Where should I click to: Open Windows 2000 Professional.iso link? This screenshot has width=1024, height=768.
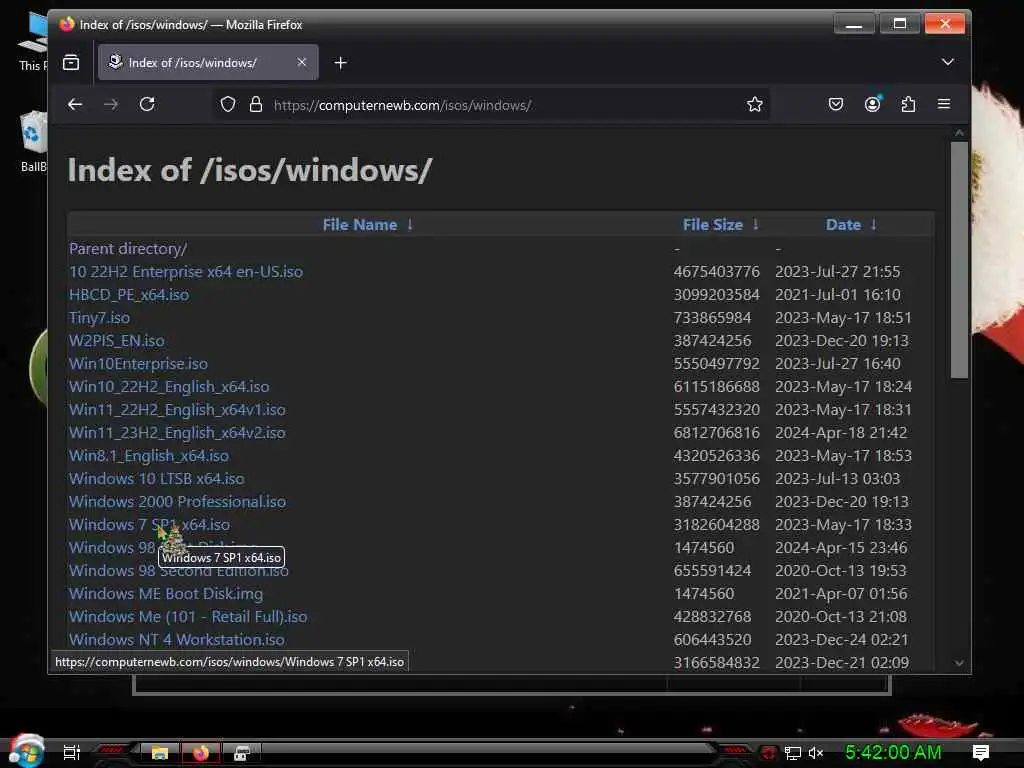178,502
